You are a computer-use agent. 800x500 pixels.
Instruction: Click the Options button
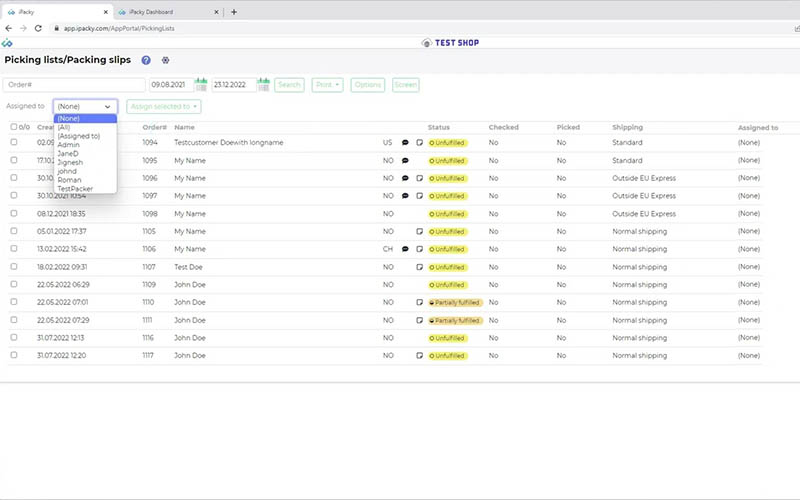tap(368, 85)
